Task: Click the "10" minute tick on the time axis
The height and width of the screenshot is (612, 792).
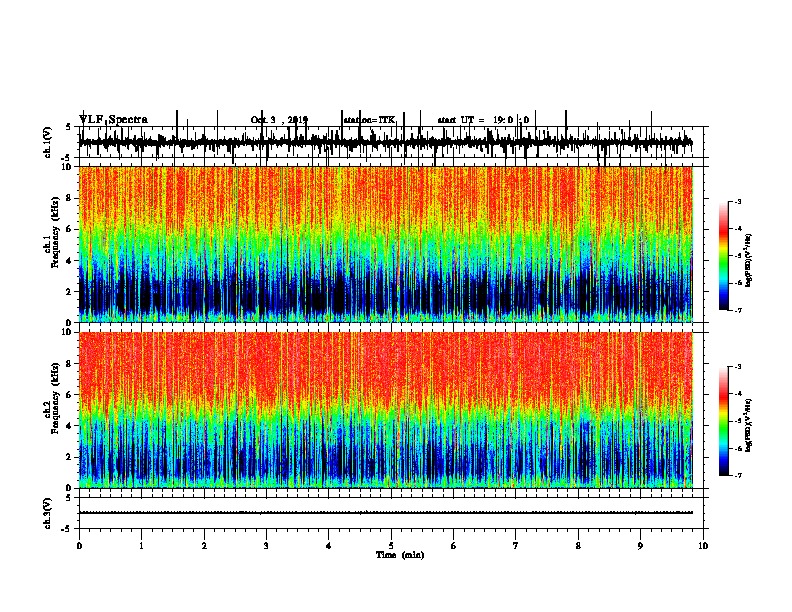Action: (703, 546)
